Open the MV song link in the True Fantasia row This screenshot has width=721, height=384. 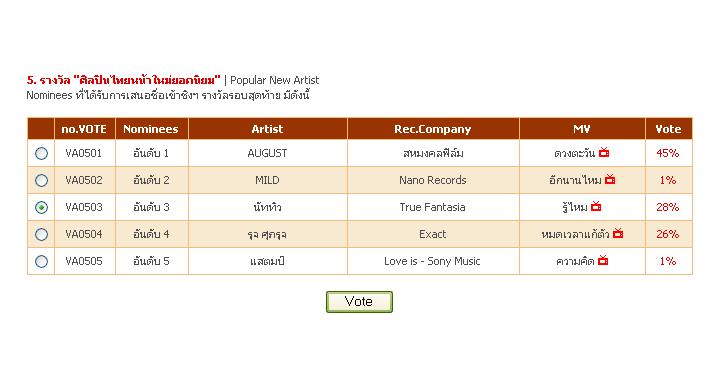[x=575, y=207]
